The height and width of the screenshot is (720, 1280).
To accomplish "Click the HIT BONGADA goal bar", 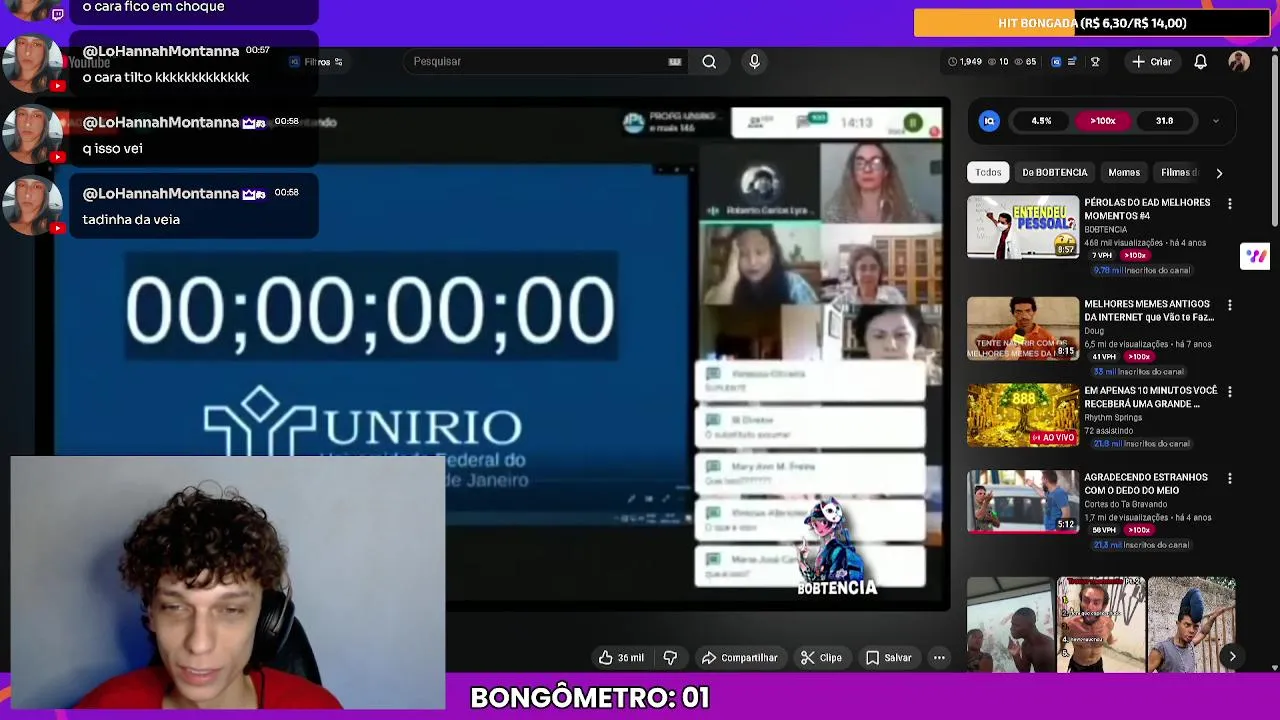I will pos(1092,23).
